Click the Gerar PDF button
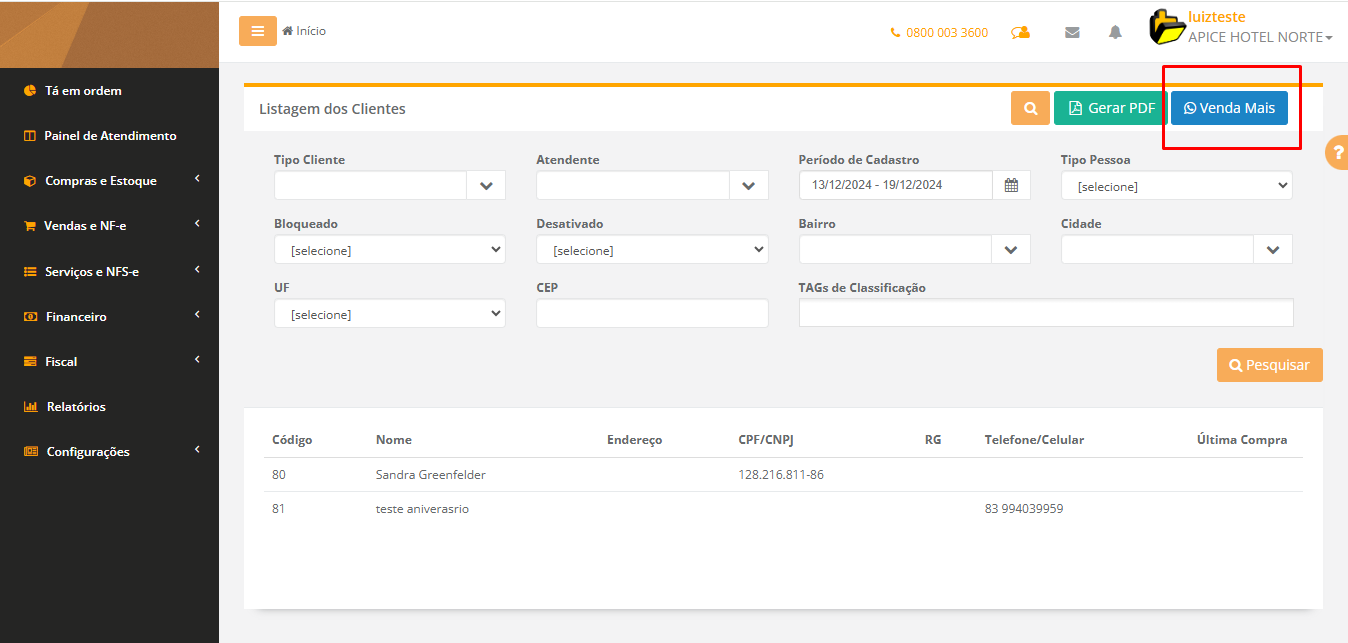This screenshot has height=643, width=1348. click(x=1110, y=108)
